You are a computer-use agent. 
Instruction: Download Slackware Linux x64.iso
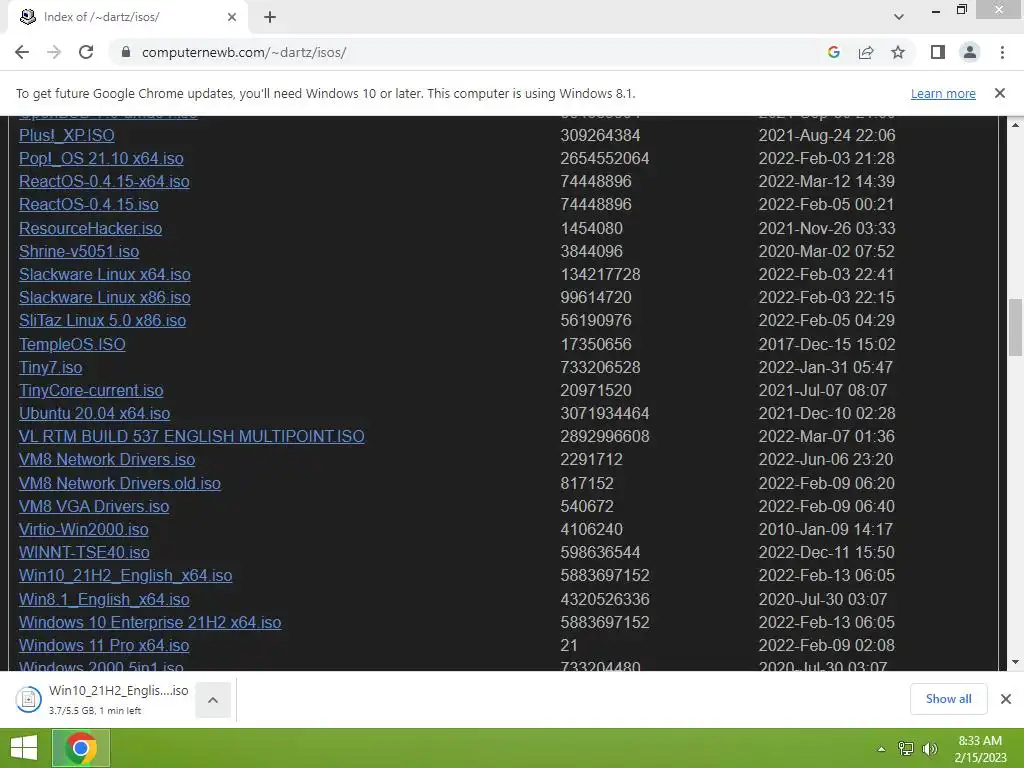coord(104,274)
